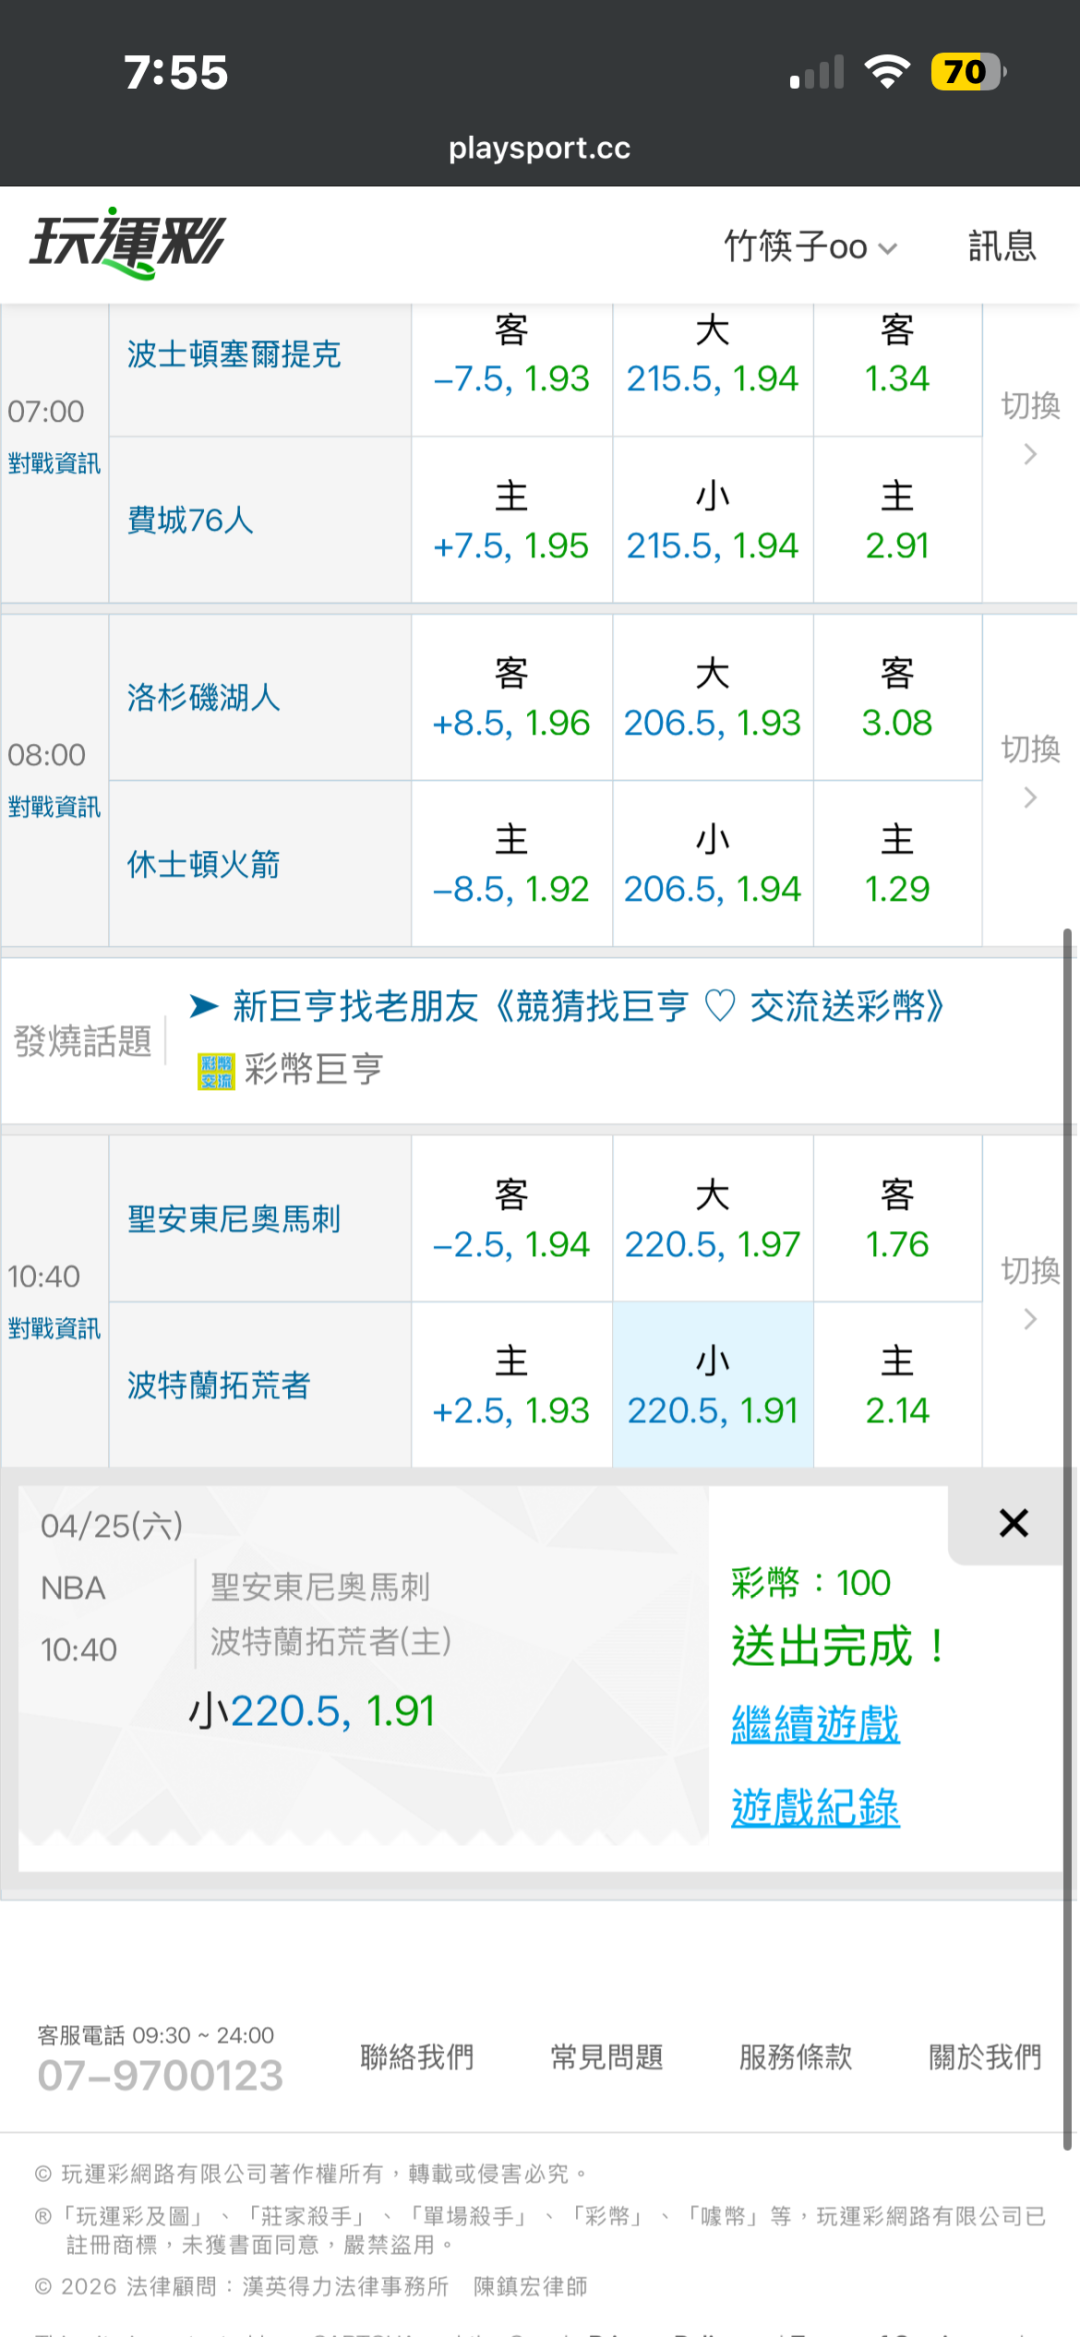Call customer service number 07-9700123
The height and width of the screenshot is (2337, 1080).
[160, 2075]
